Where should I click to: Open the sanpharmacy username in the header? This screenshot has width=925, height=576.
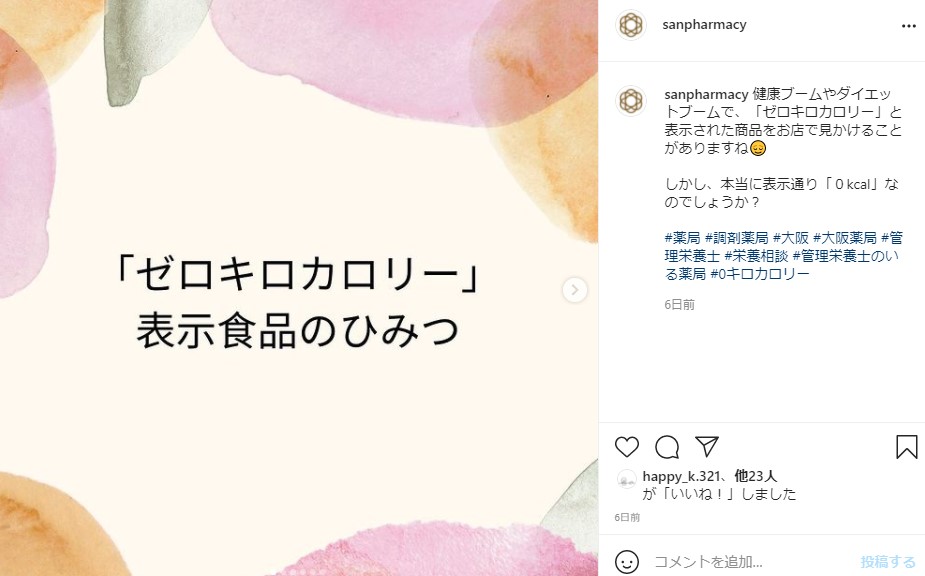(x=704, y=25)
